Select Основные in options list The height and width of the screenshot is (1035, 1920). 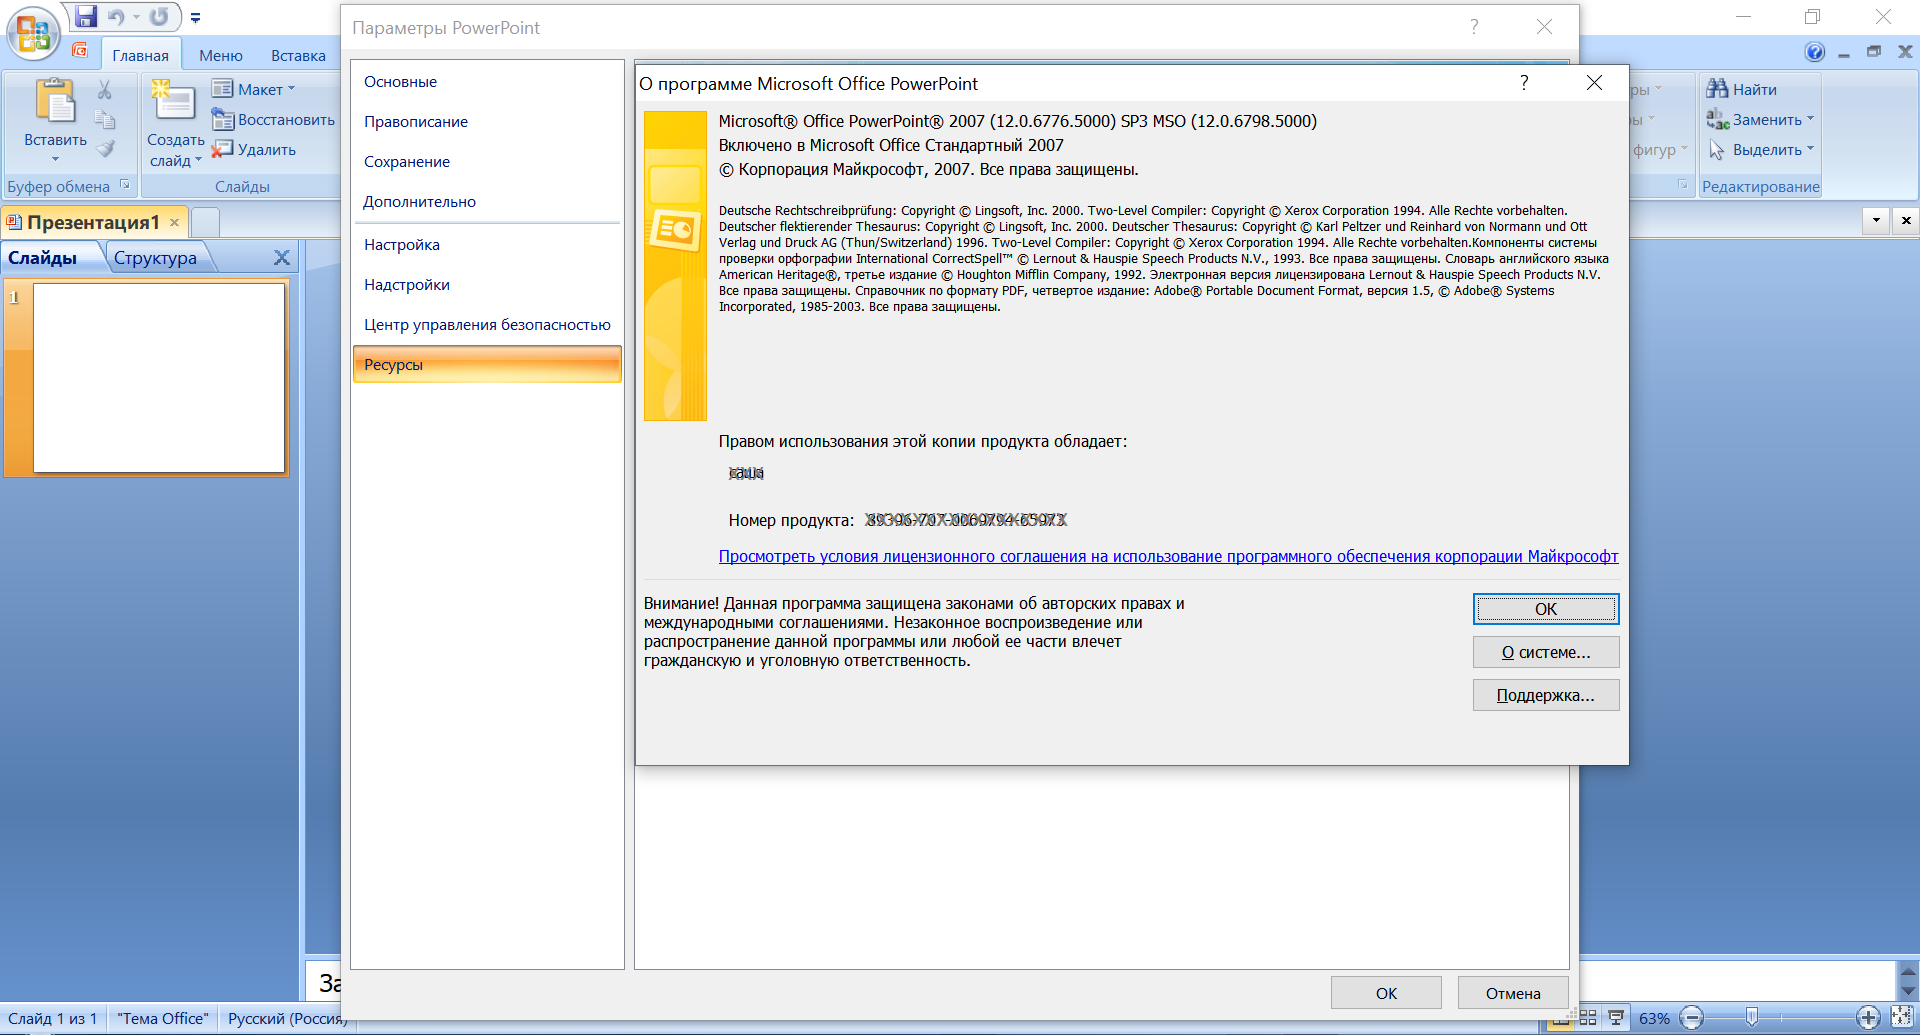coord(487,82)
